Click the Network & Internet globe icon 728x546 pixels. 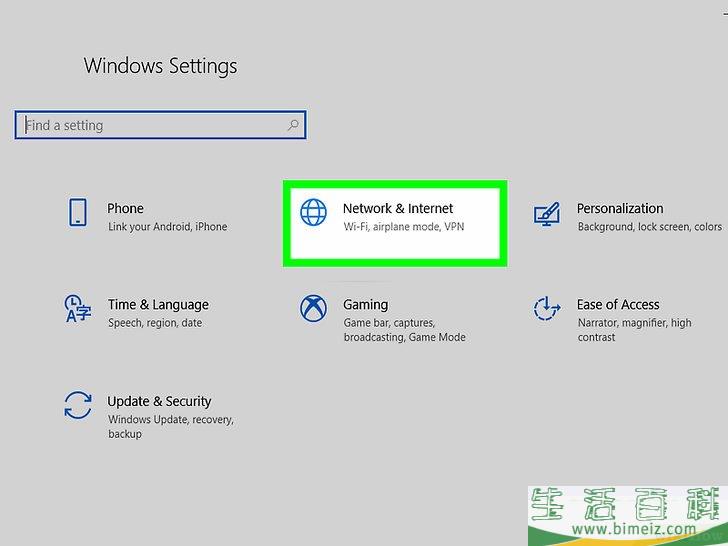[313, 212]
